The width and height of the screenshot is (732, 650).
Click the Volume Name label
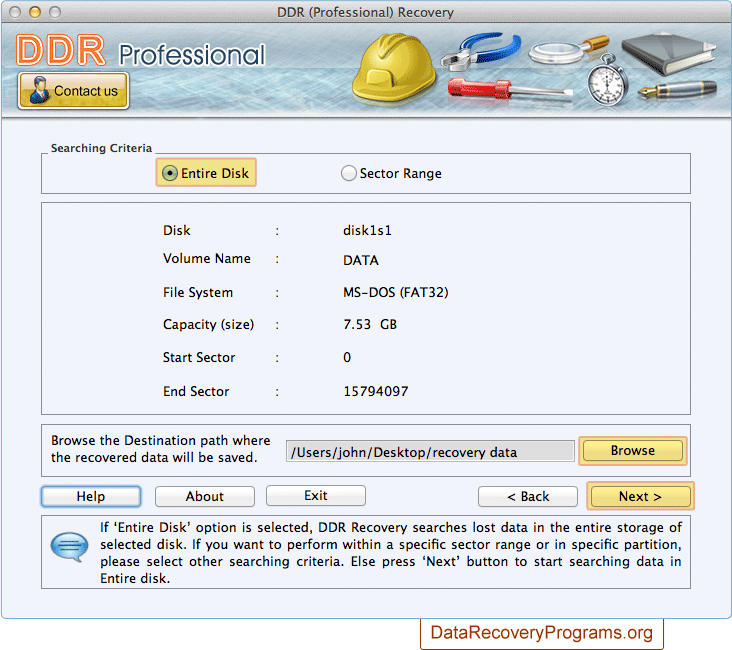[x=207, y=258]
